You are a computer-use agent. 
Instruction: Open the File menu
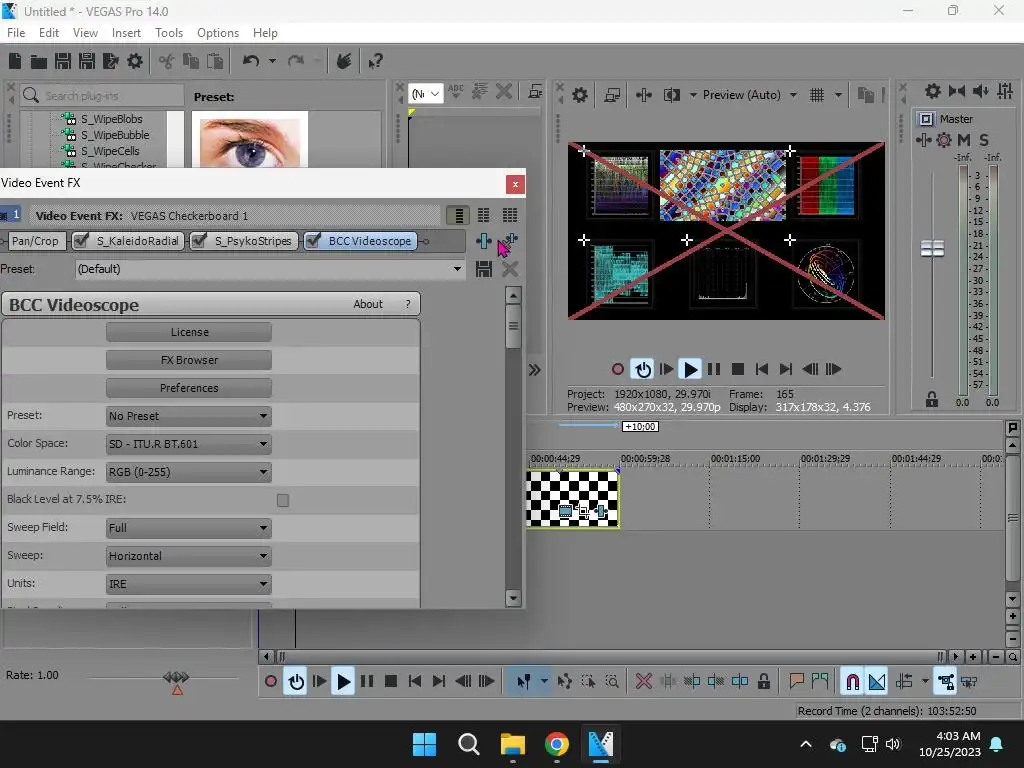[x=16, y=33]
